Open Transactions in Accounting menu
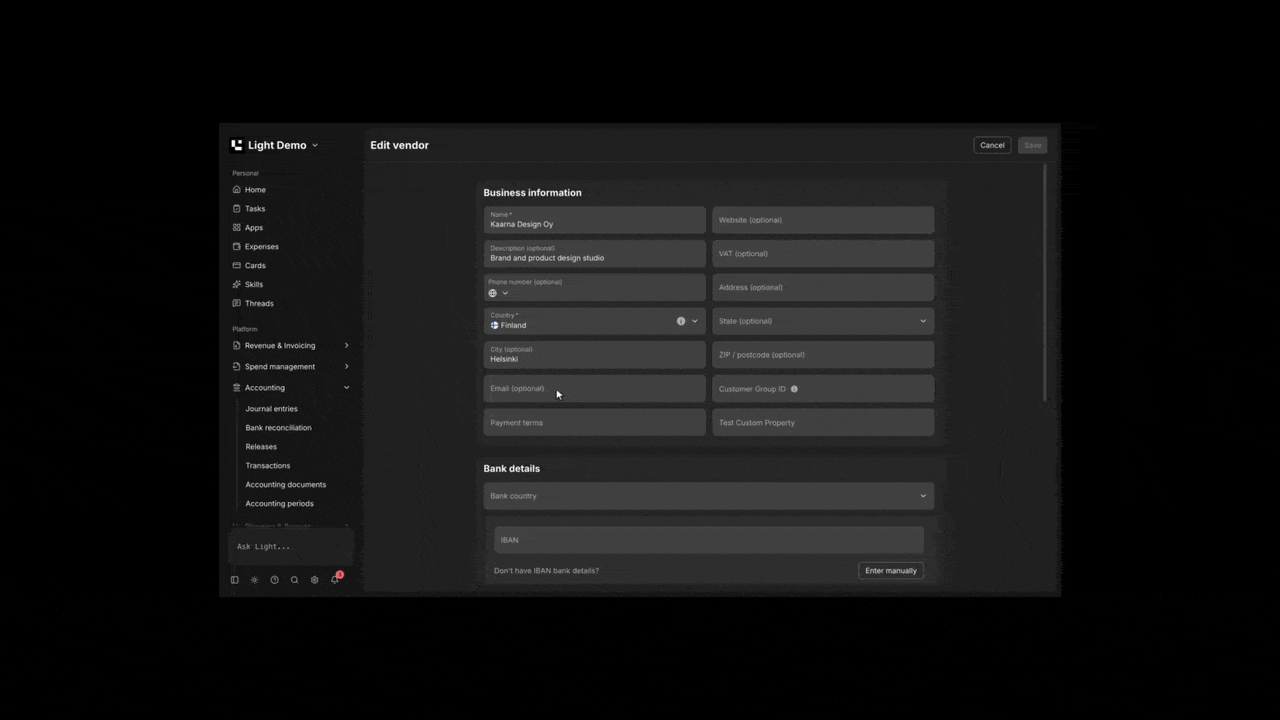The height and width of the screenshot is (720, 1280). pos(268,466)
